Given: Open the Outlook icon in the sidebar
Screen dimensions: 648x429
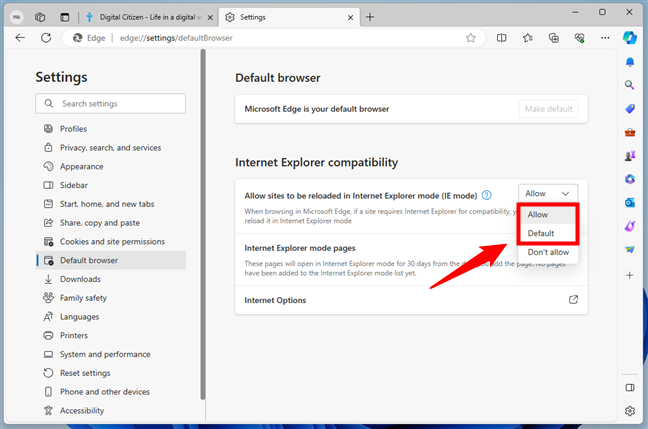Looking at the screenshot, I should click(629, 203).
